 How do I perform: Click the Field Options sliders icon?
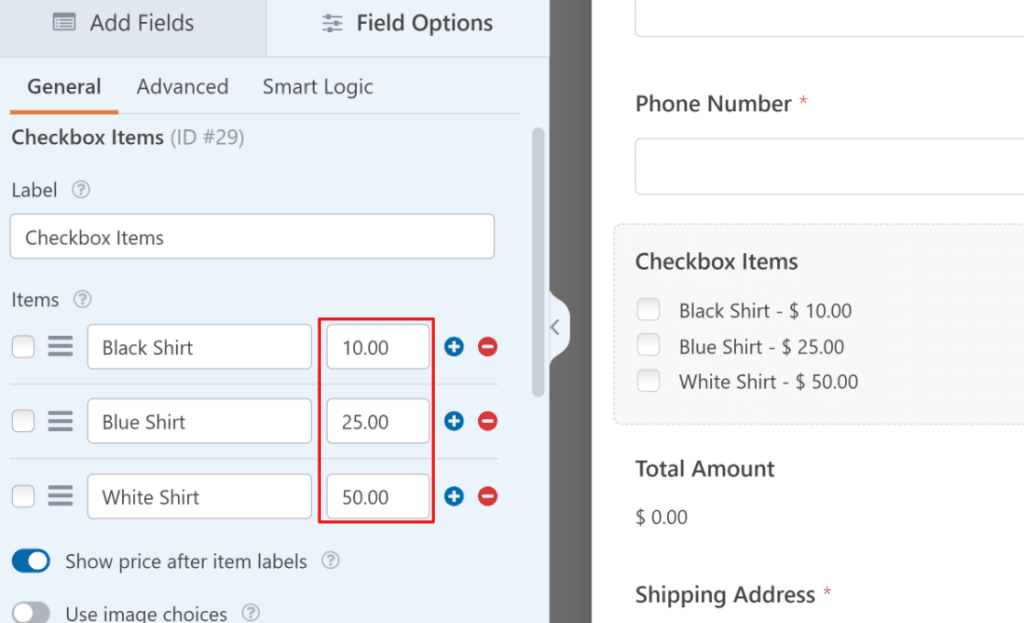click(x=330, y=22)
